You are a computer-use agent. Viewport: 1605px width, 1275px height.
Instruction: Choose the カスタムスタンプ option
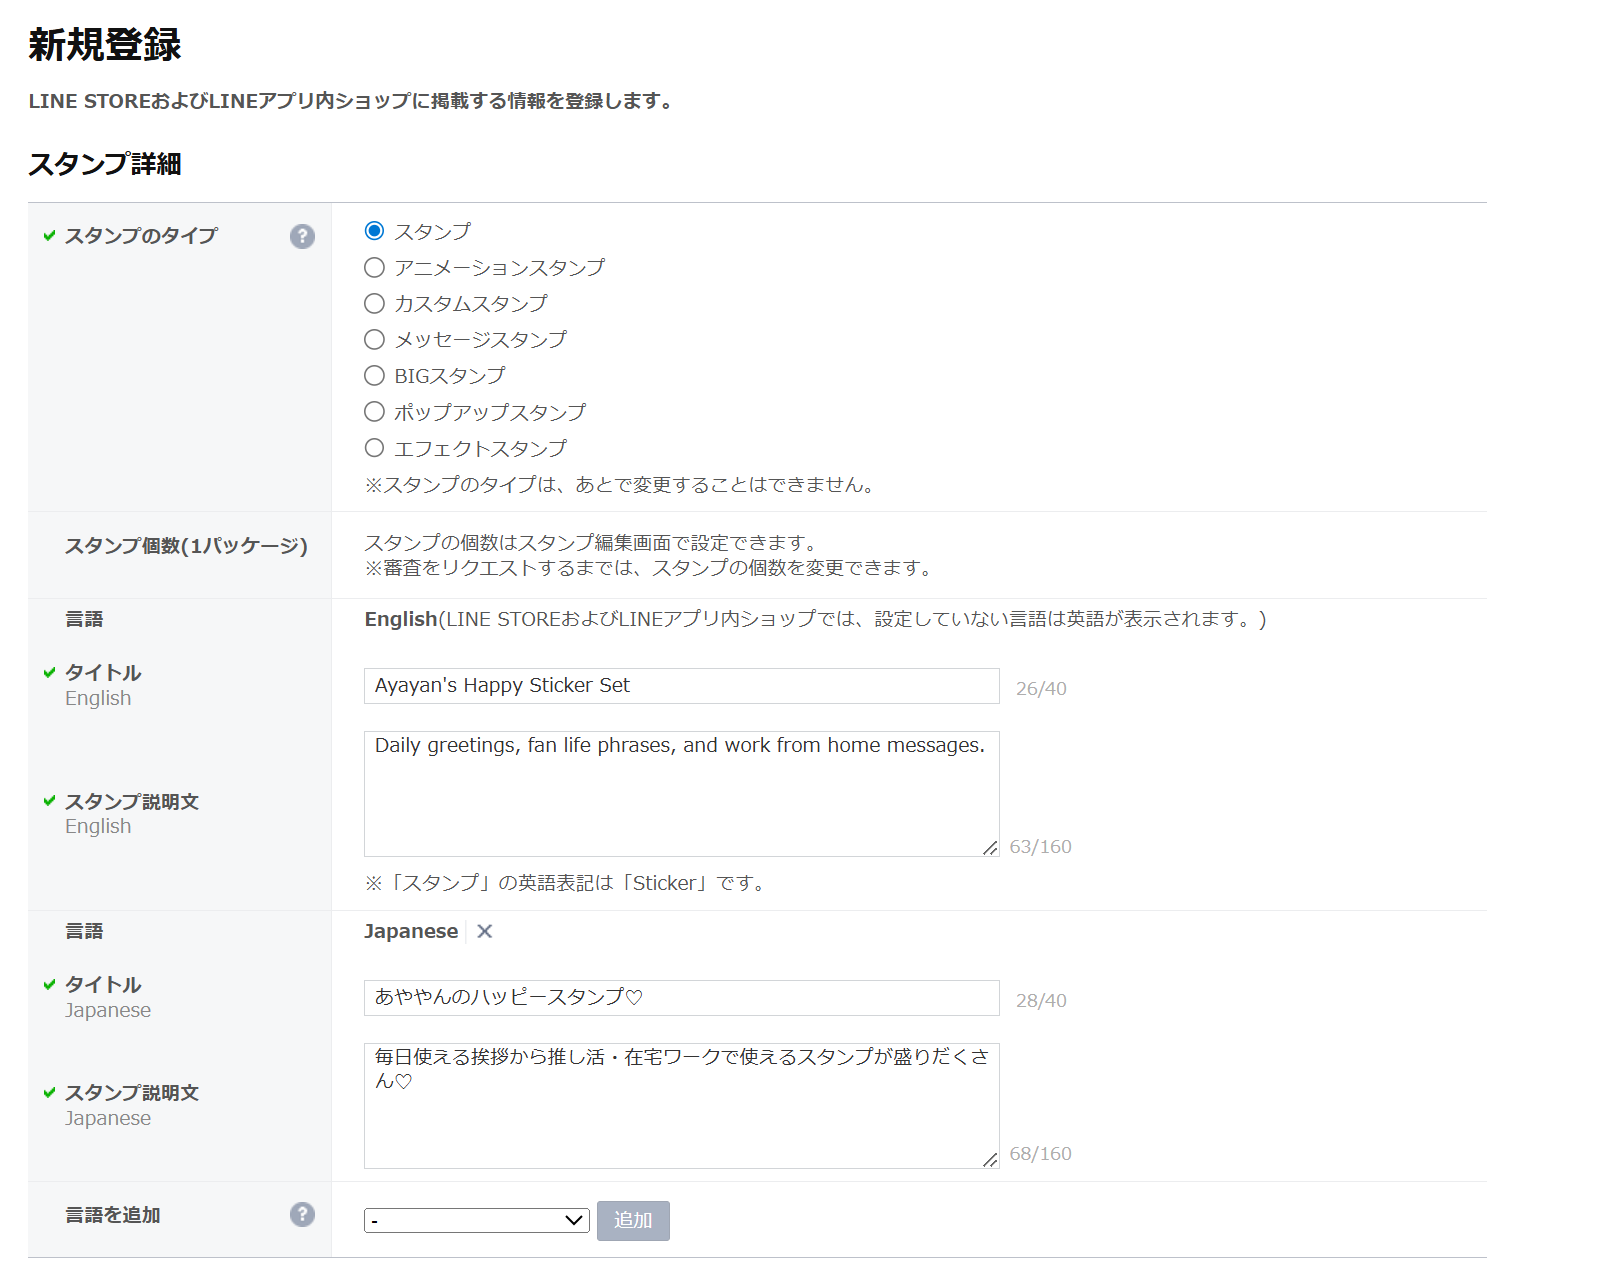[374, 303]
